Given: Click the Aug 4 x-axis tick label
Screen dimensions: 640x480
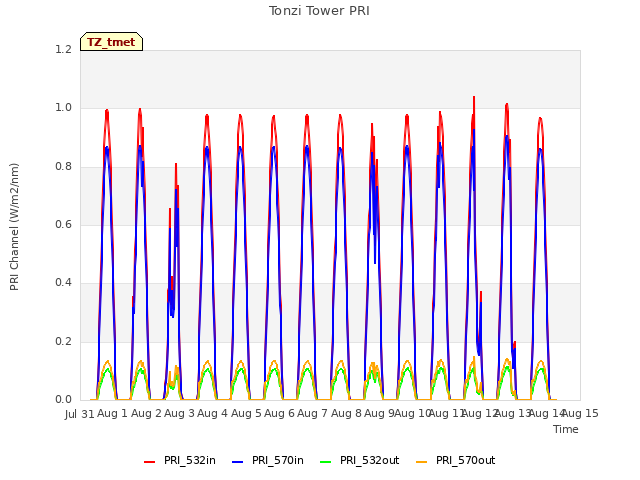Looking at the screenshot, I should click(x=213, y=413).
